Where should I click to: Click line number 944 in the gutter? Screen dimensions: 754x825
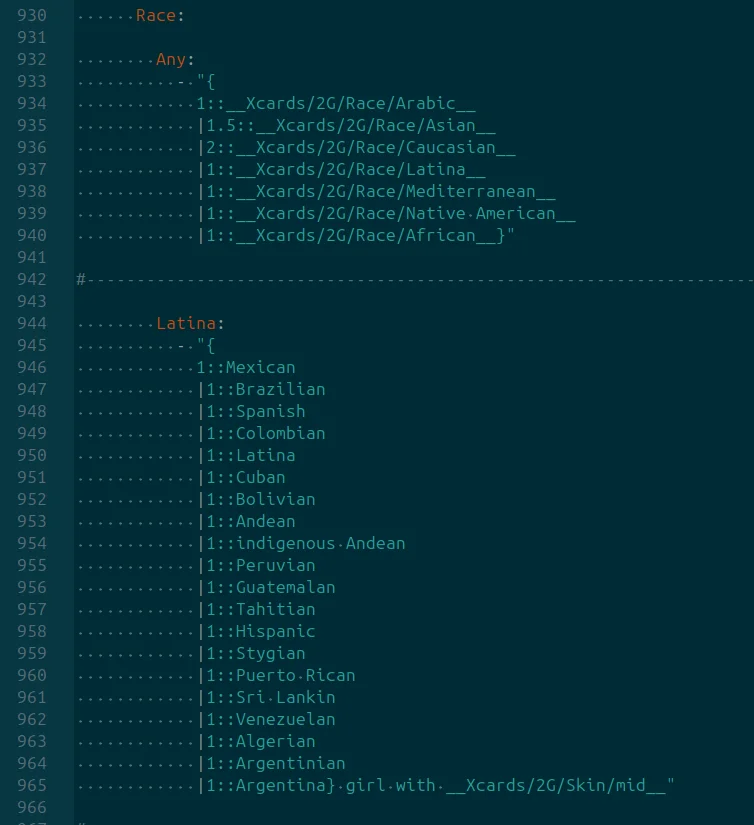pyautogui.click(x=32, y=324)
